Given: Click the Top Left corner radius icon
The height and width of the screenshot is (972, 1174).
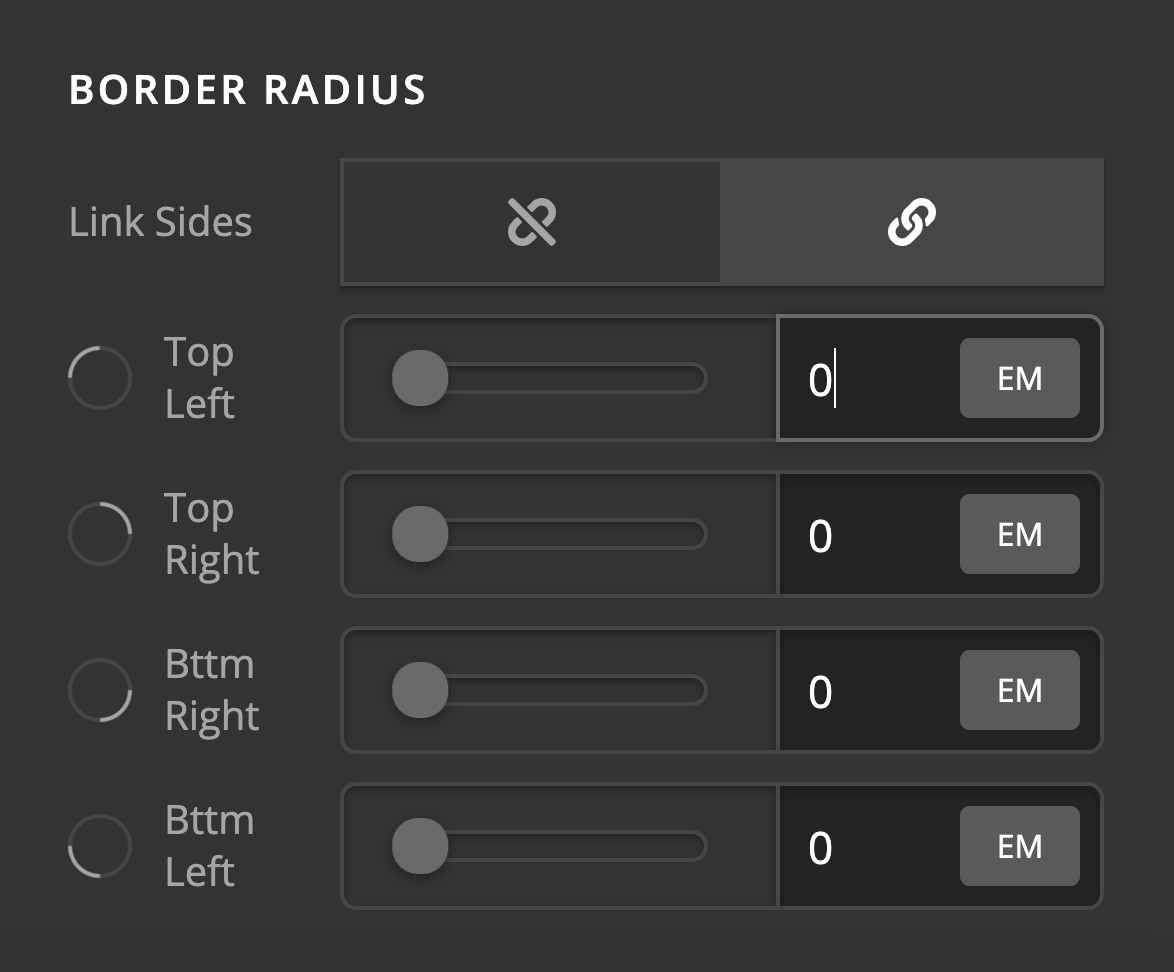Looking at the screenshot, I should click(100, 378).
